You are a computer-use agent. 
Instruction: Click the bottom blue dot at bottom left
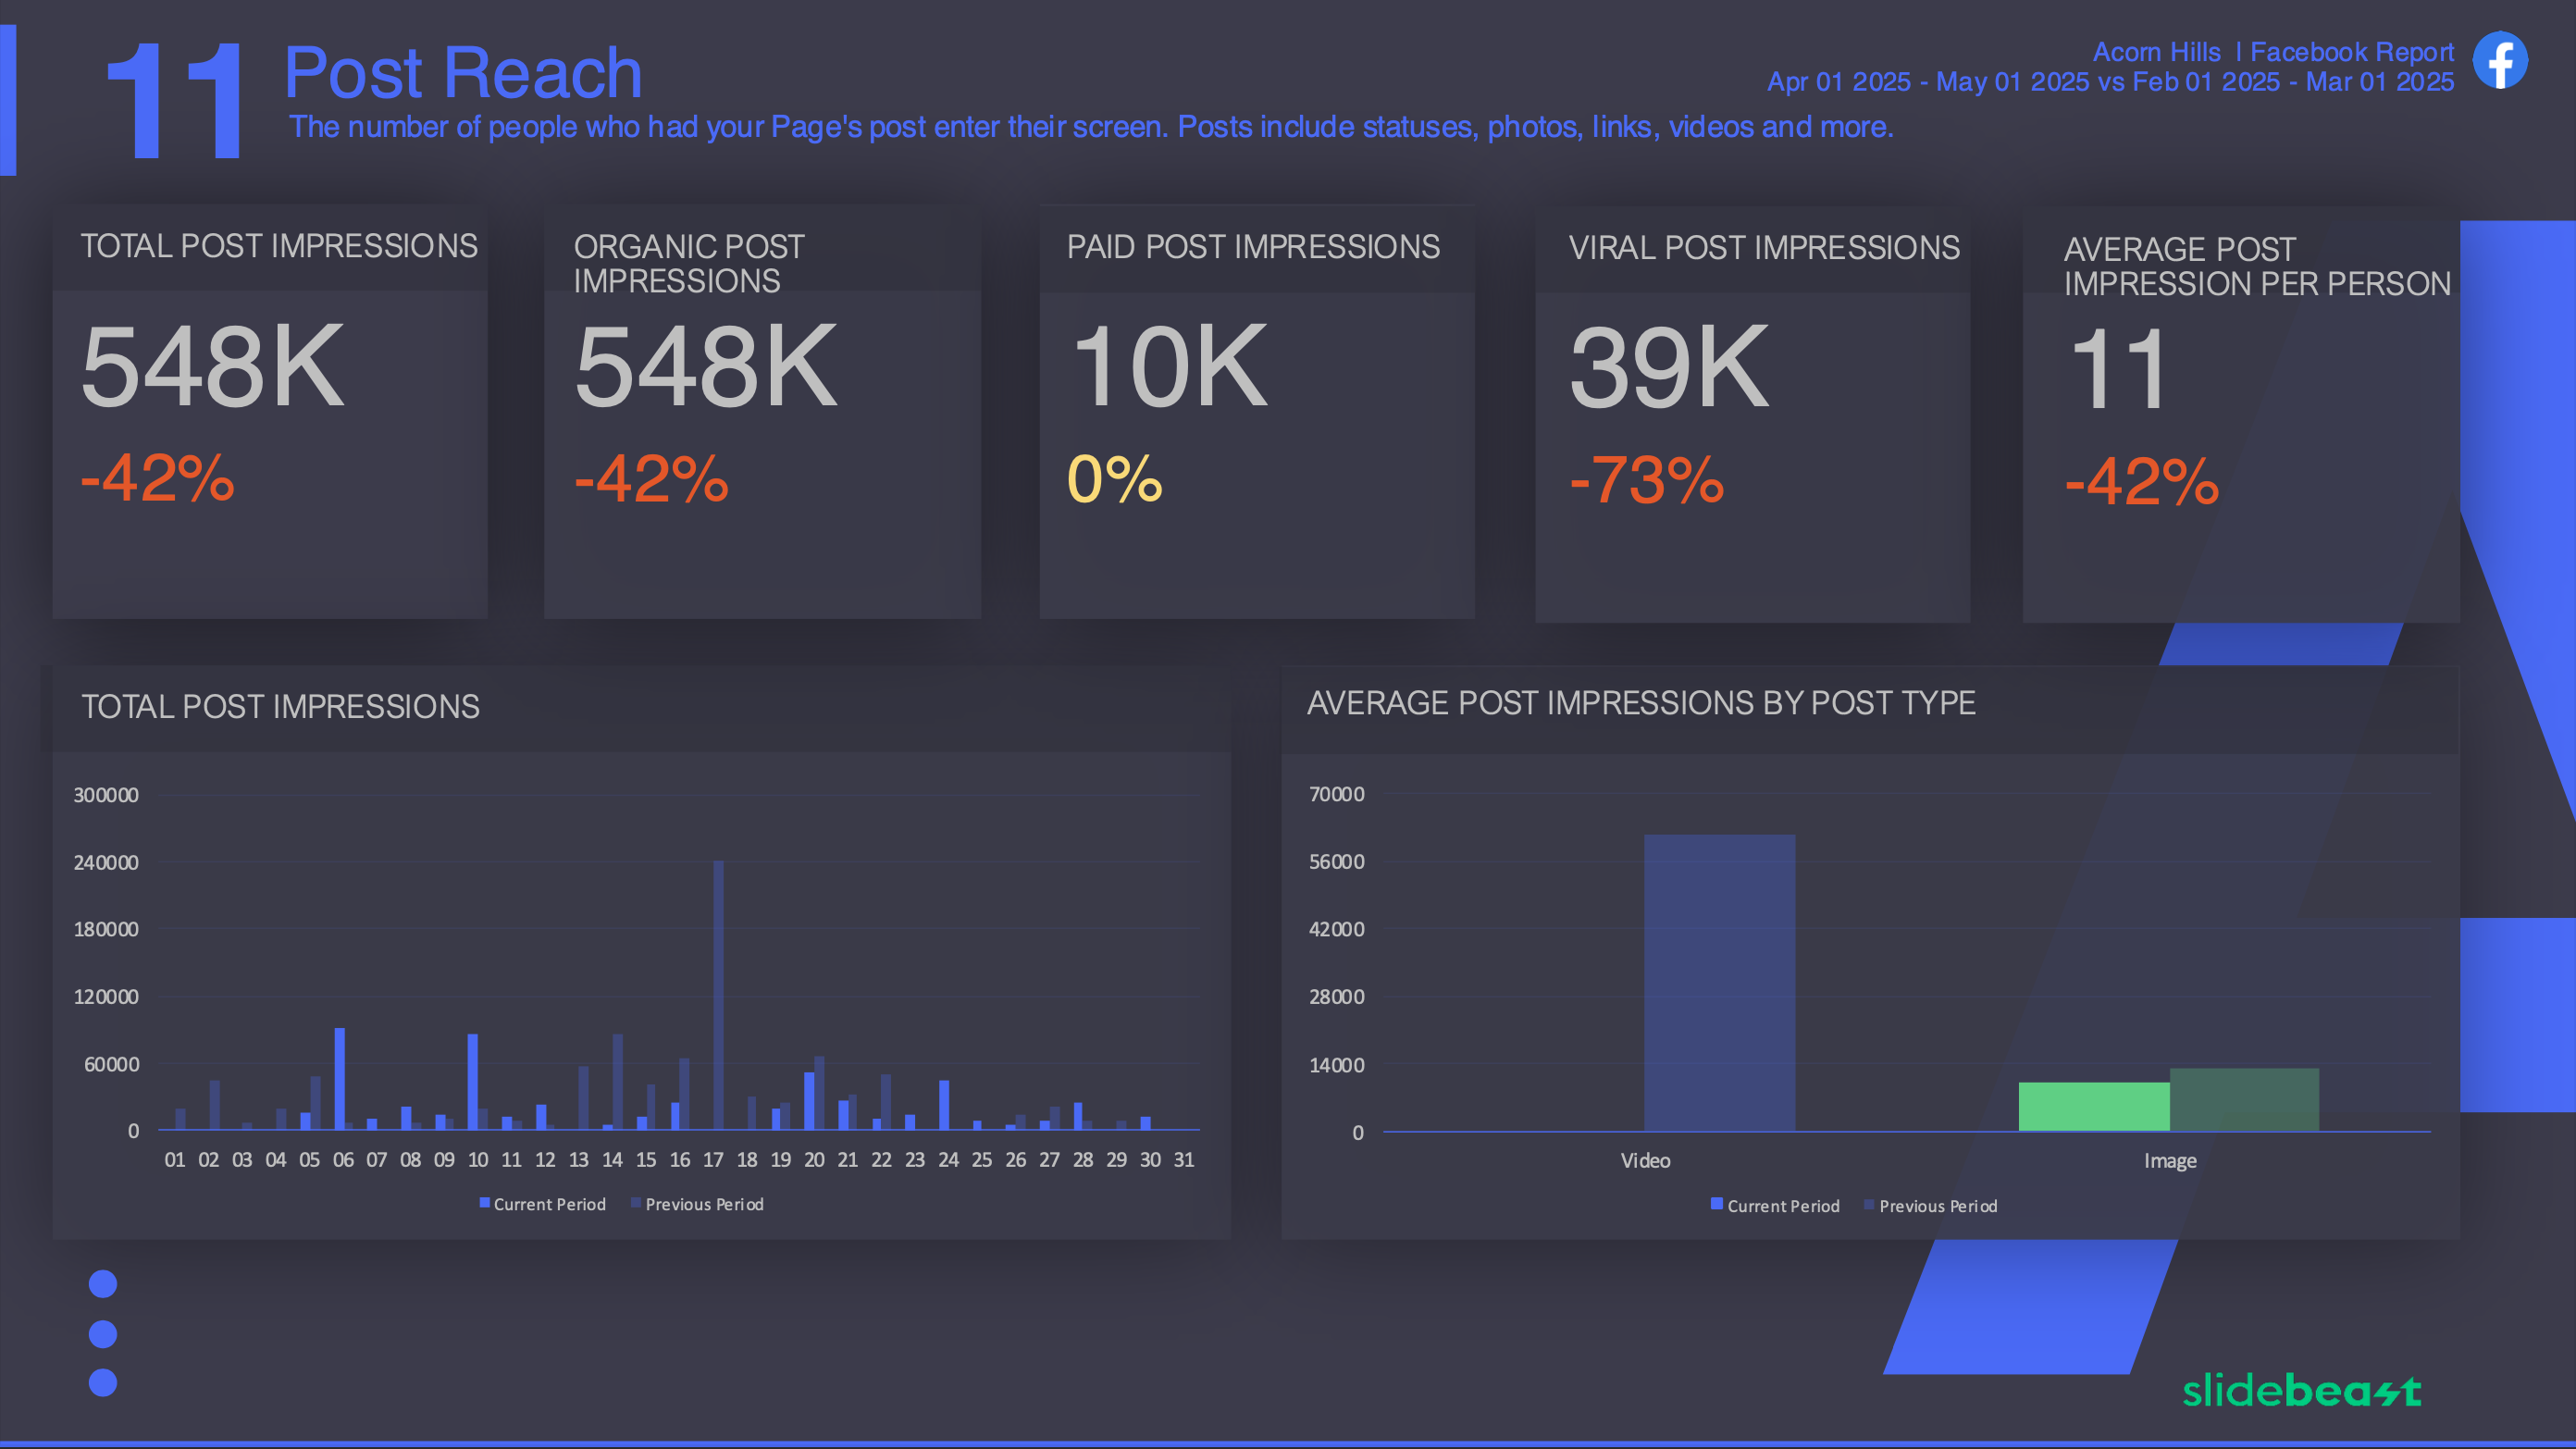coord(103,1383)
